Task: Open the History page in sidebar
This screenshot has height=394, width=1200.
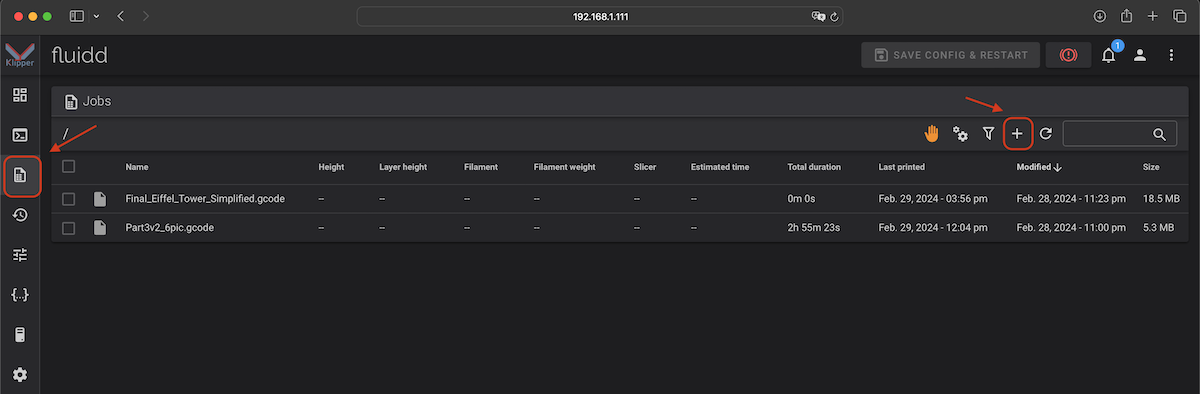Action: (x=20, y=215)
